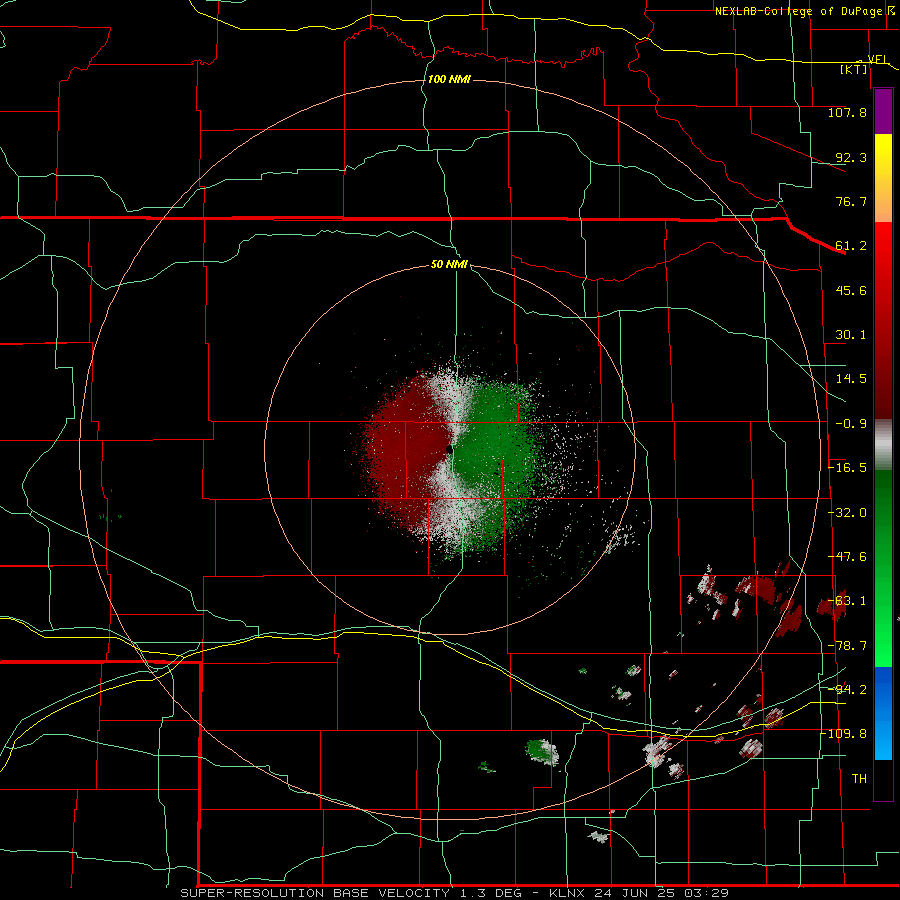Click the black radar site dot at center
This screenshot has height=900, width=900.
(449, 449)
